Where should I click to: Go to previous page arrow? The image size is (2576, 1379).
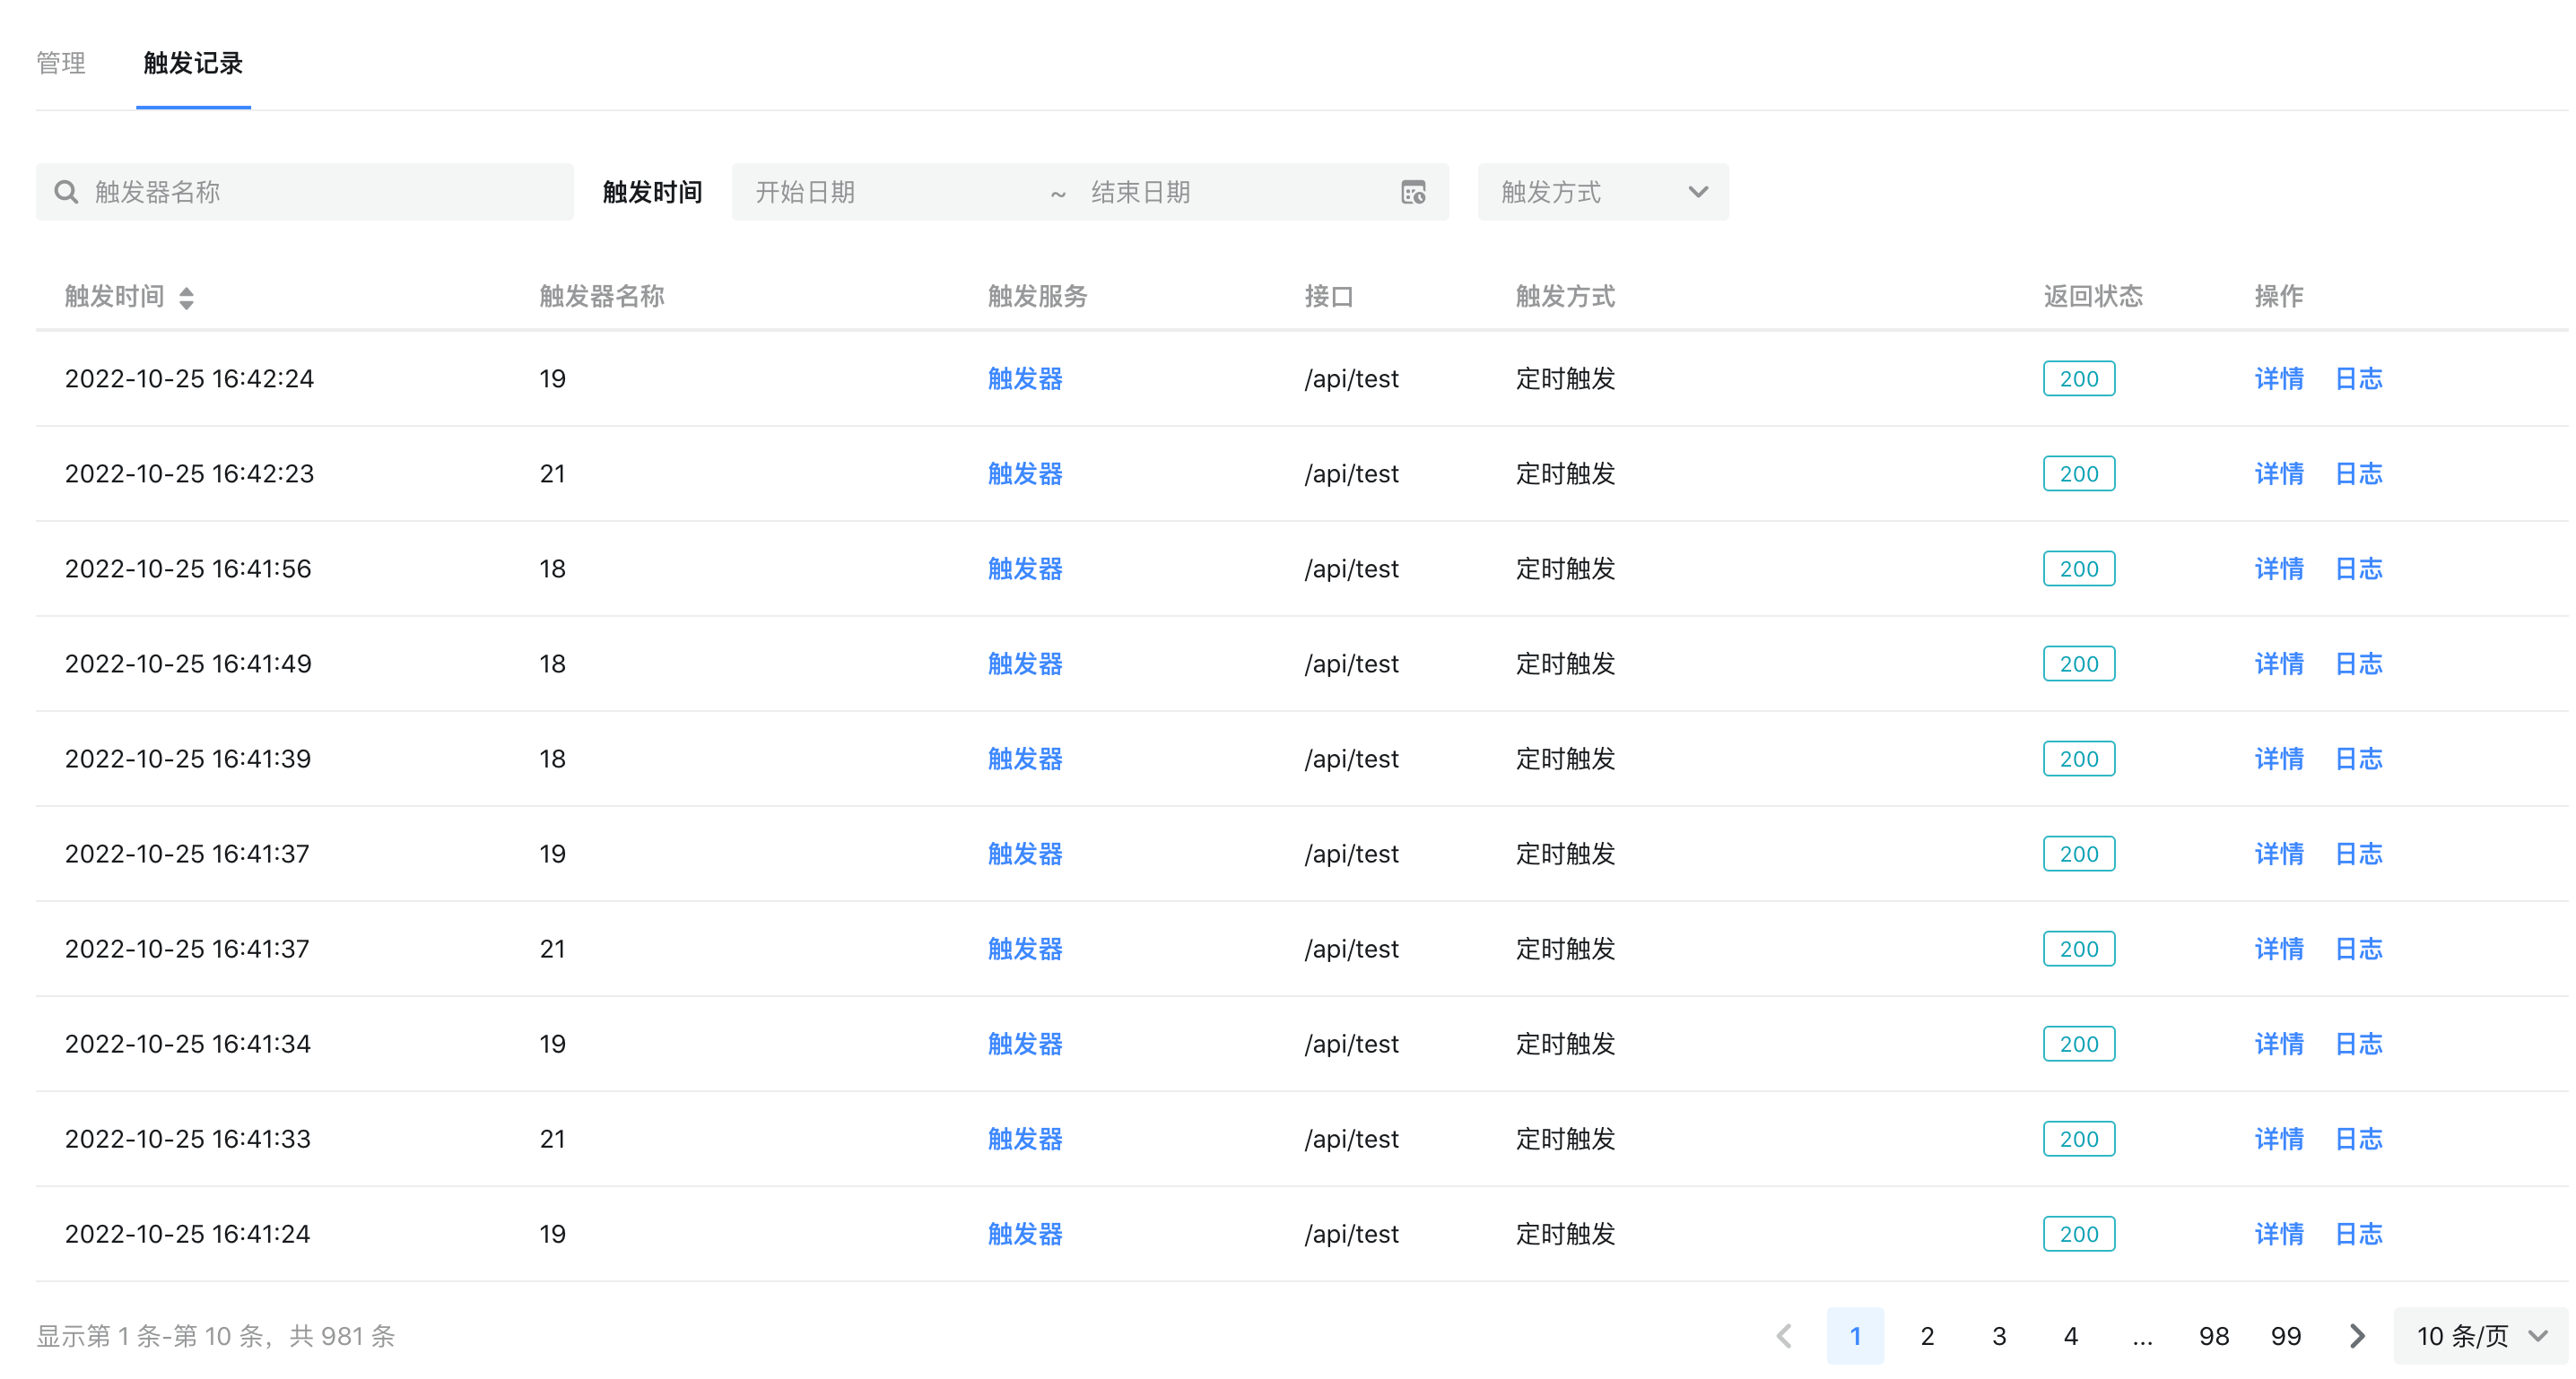1784,1336
